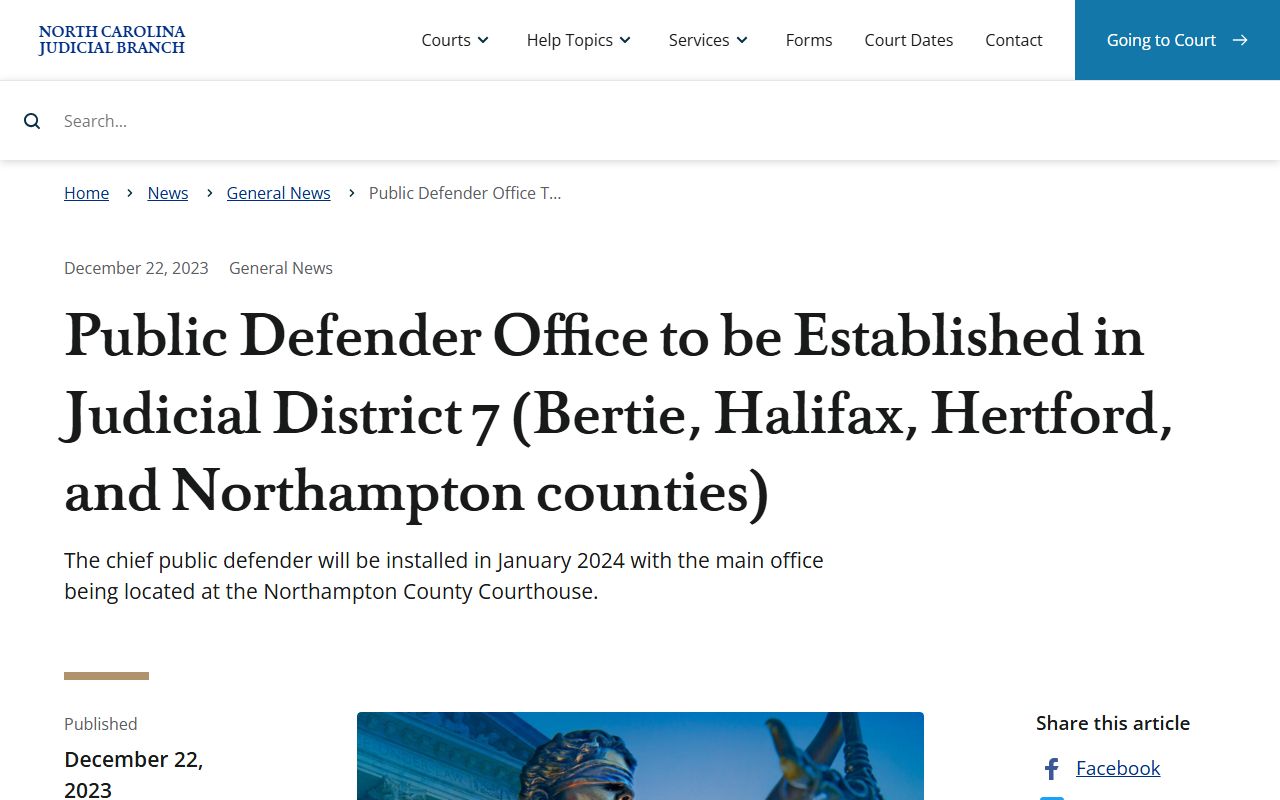Screen dimensions: 1280x800
Task: Click the article headline text
Action: pyautogui.click(x=618, y=414)
